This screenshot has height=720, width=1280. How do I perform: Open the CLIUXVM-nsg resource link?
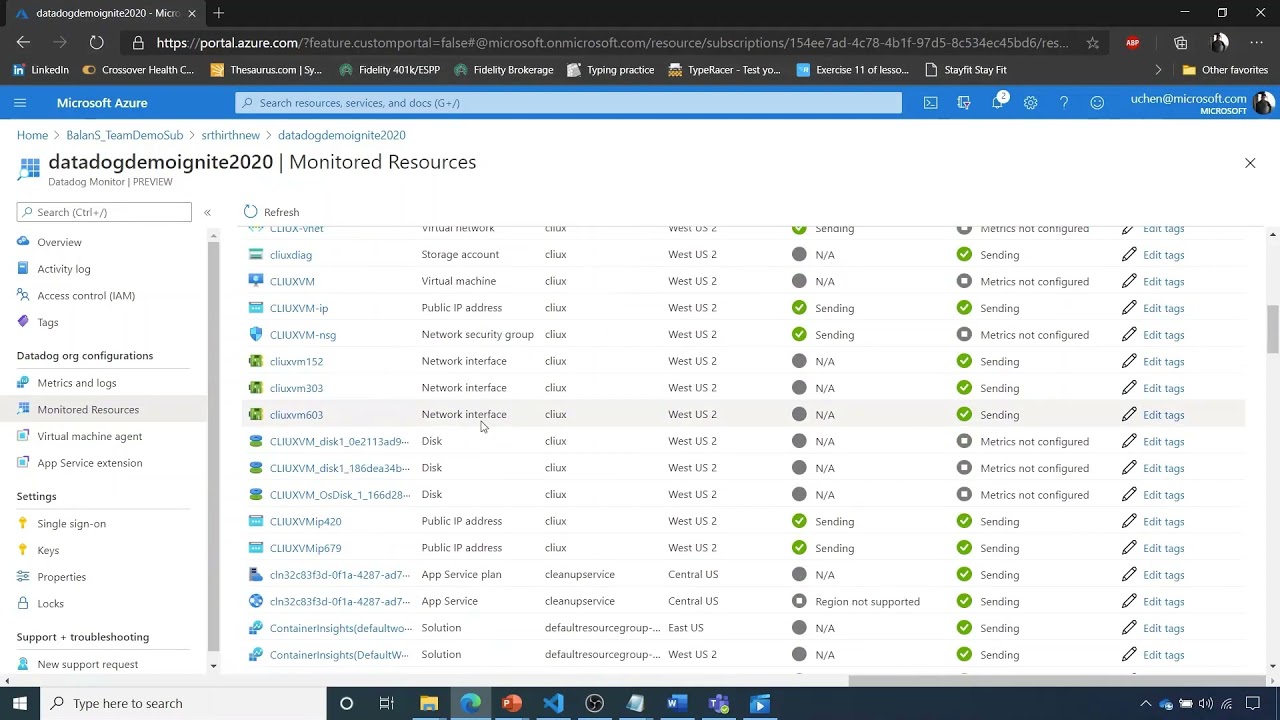303,335
